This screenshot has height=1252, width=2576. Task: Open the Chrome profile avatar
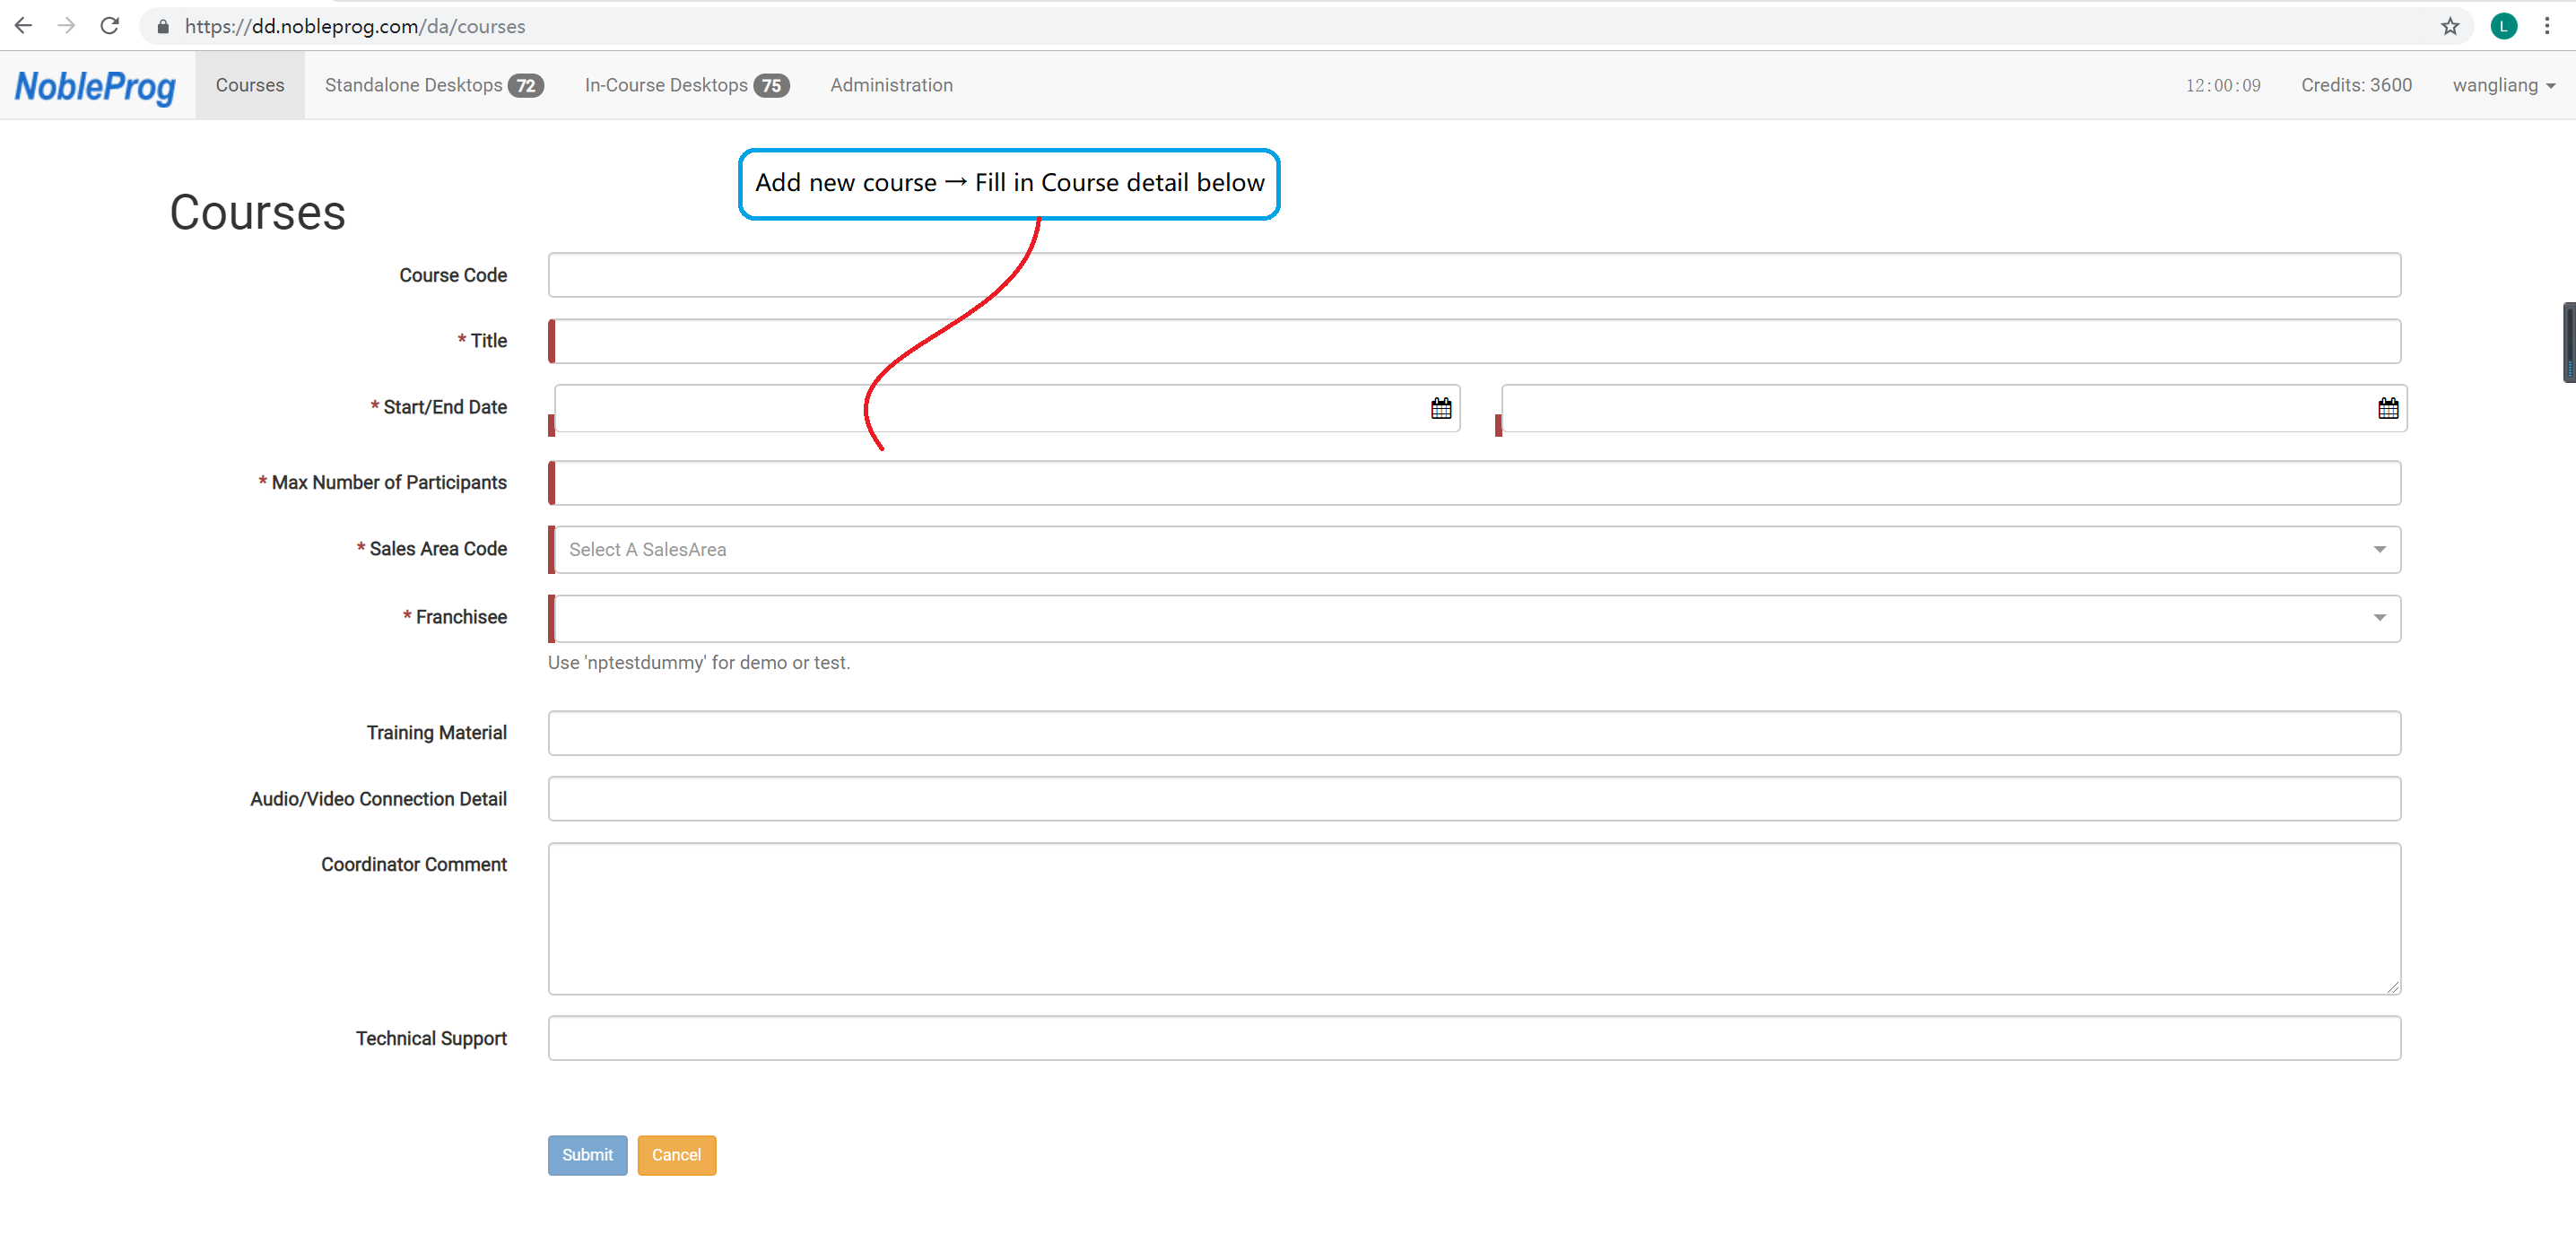click(2503, 26)
